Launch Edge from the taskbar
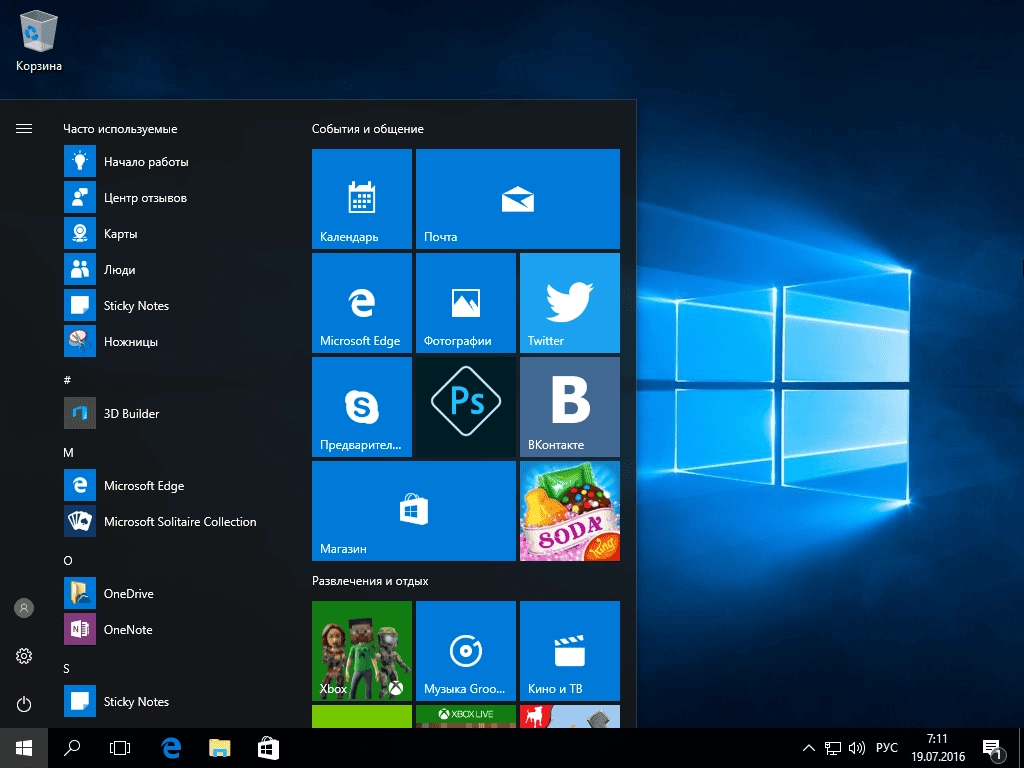This screenshot has height=768, width=1024. pyautogui.click(x=171, y=748)
